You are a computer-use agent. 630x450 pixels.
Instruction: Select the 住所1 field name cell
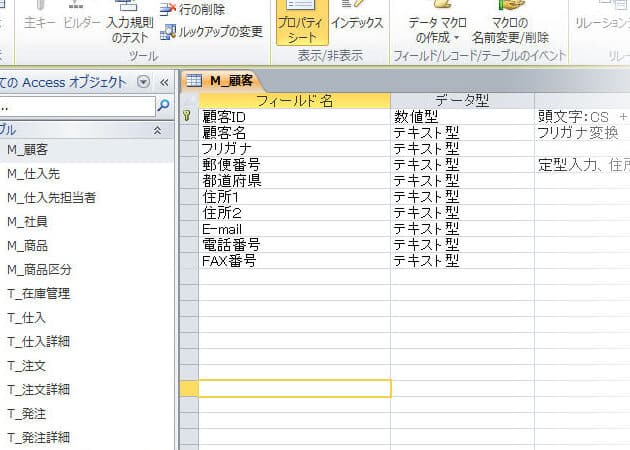295,197
